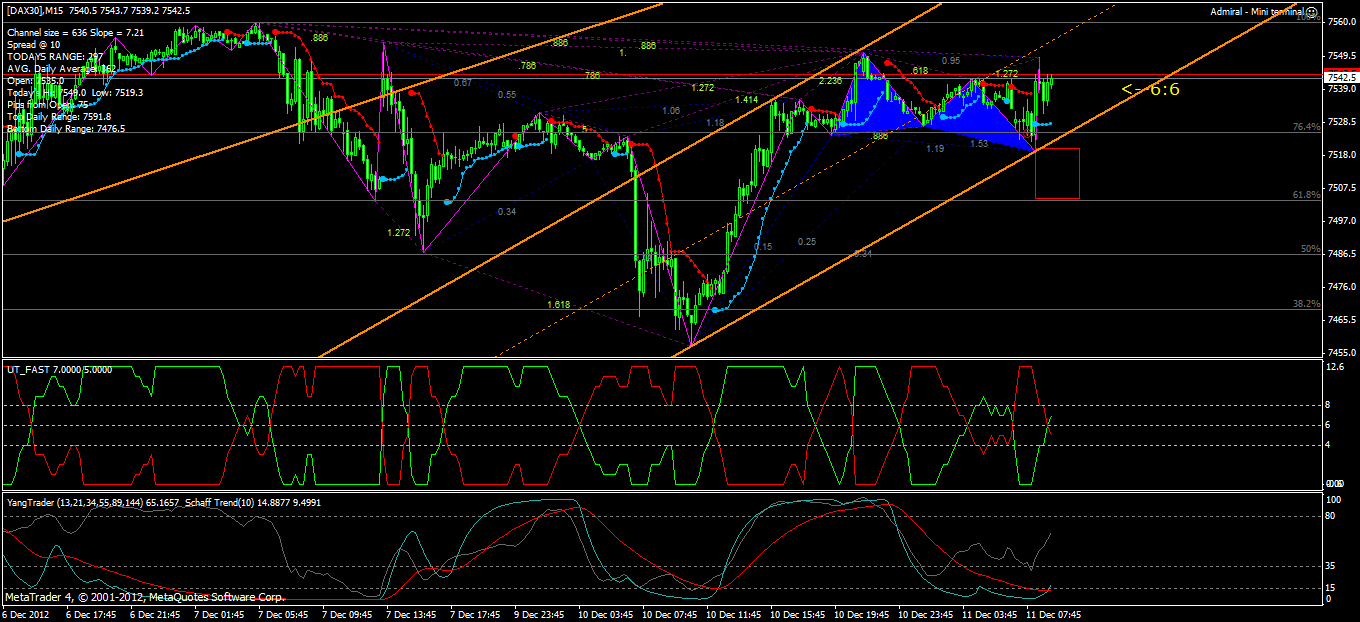Click the 1.618 harmonic ratio label
Image resolution: width=1360 pixels, height=622 pixels.
click(x=558, y=304)
